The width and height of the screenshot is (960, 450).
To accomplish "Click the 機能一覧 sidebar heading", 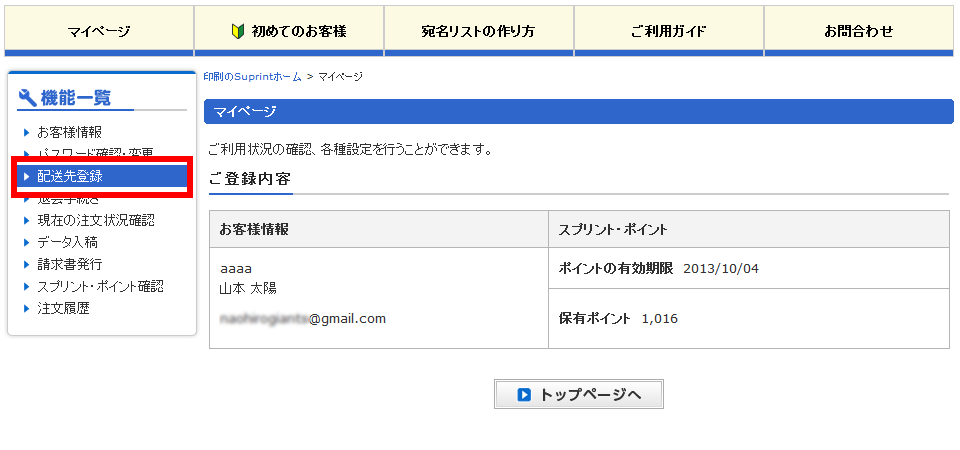I will pos(75,97).
